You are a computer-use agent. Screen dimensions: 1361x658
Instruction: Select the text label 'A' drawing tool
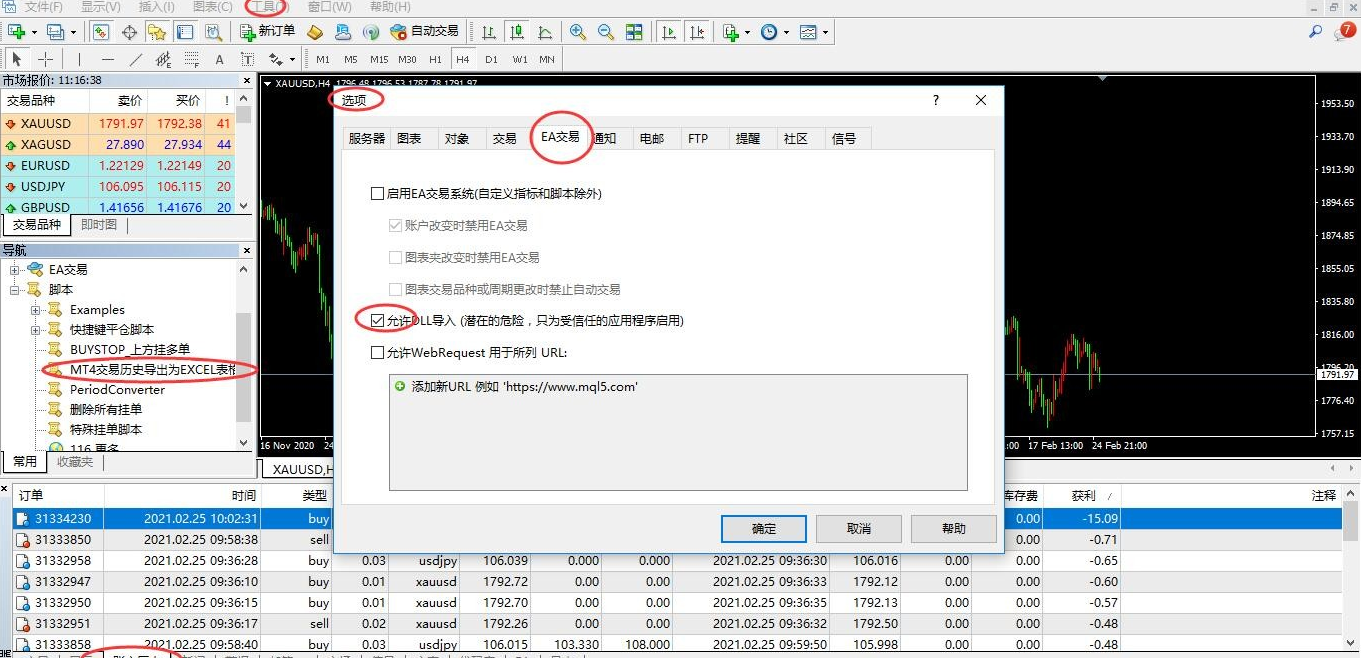pos(219,59)
